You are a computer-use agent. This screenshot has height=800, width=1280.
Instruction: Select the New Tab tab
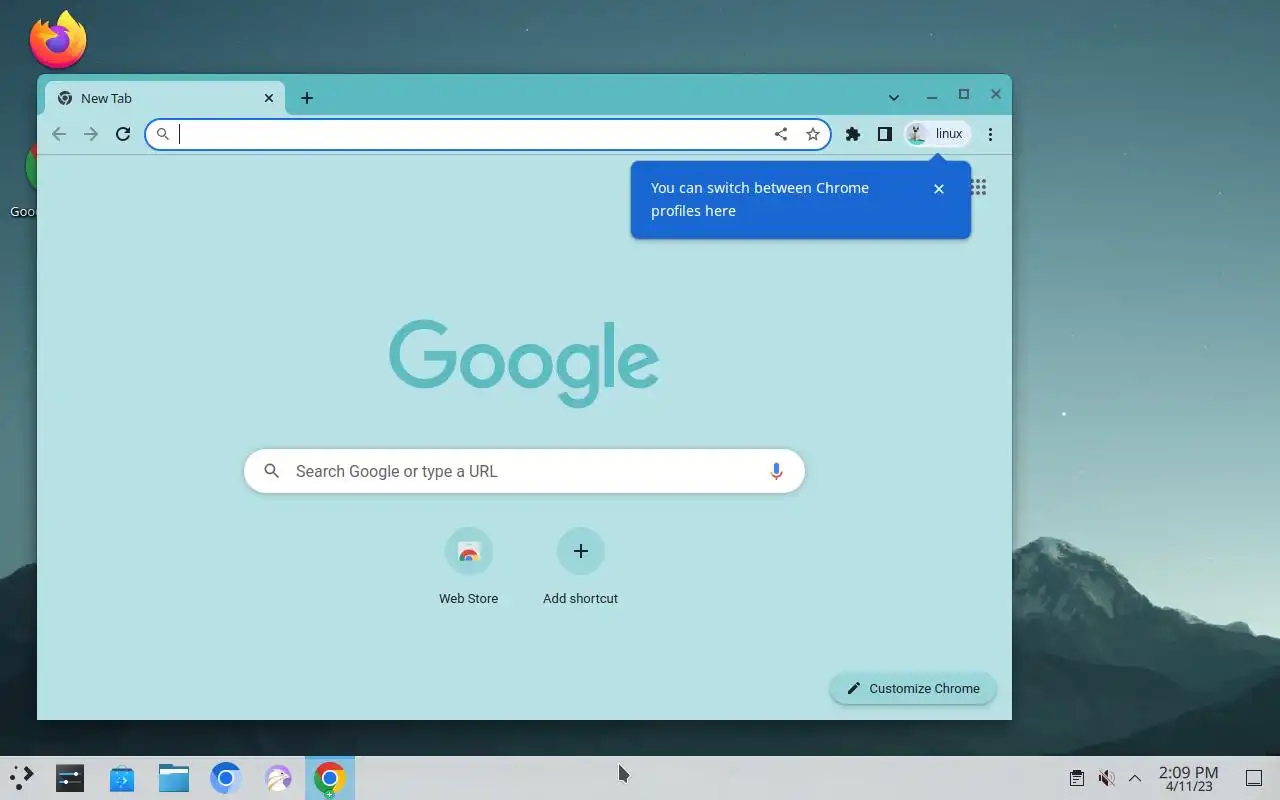165,98
